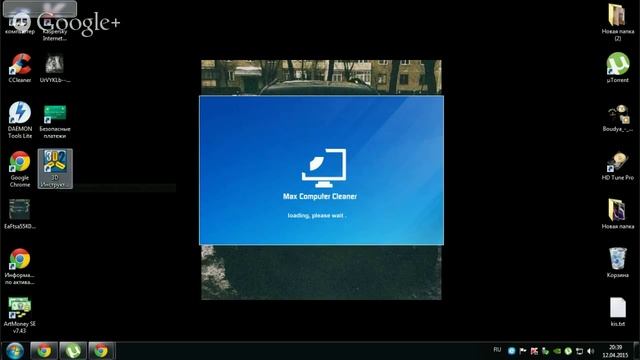Open the clock showing 20:39

(616, 351)
